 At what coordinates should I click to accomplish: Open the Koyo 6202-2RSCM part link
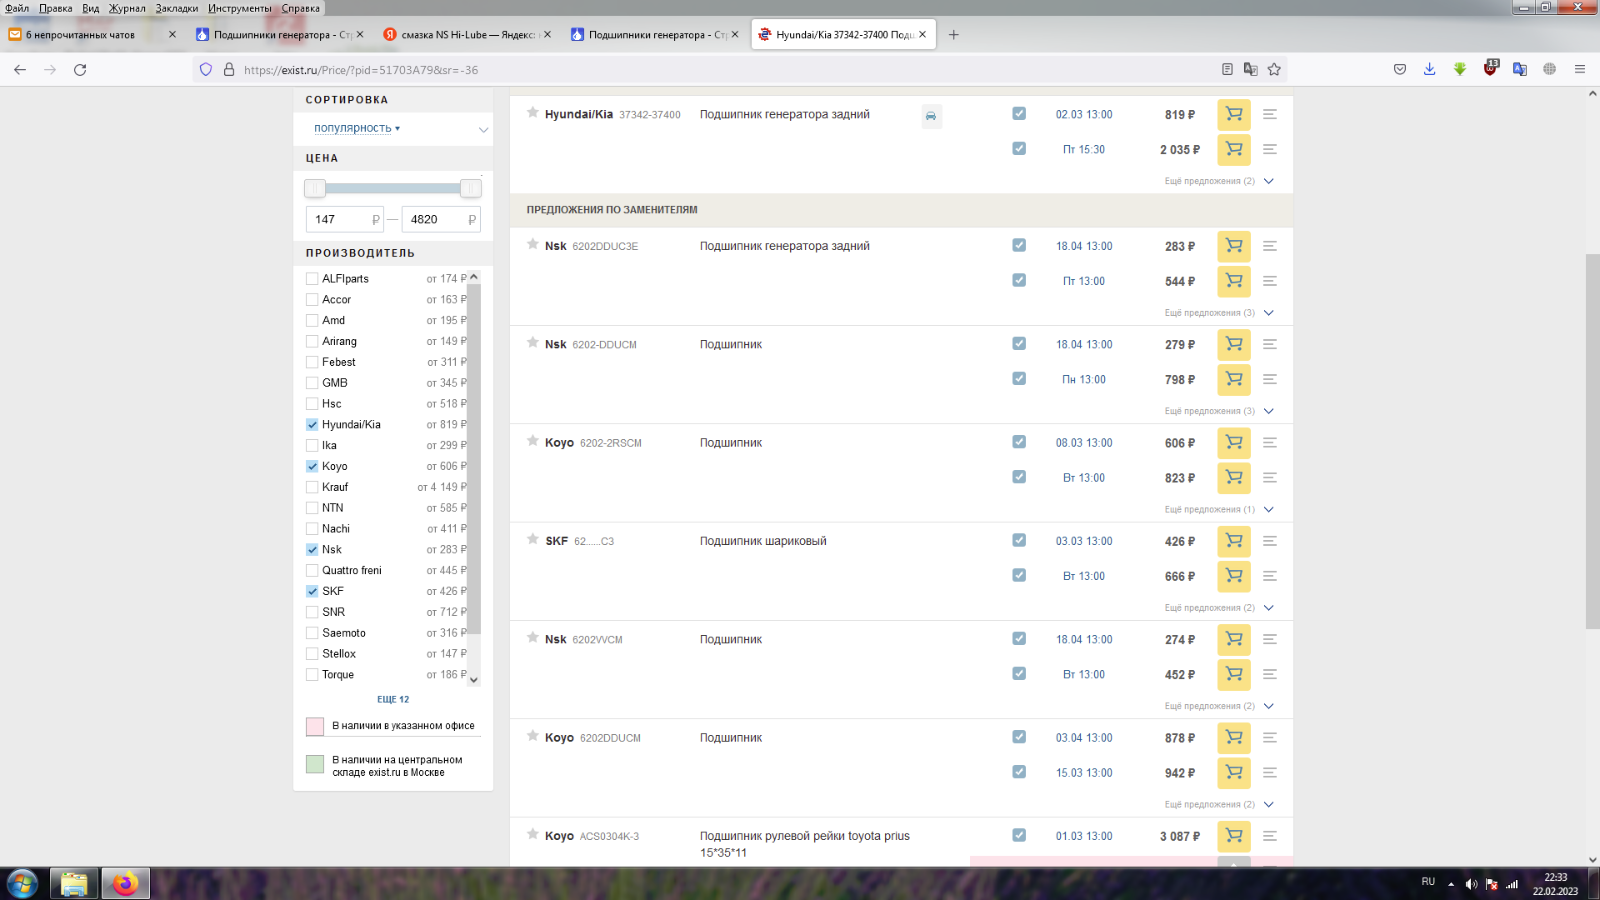coord(611,443)
